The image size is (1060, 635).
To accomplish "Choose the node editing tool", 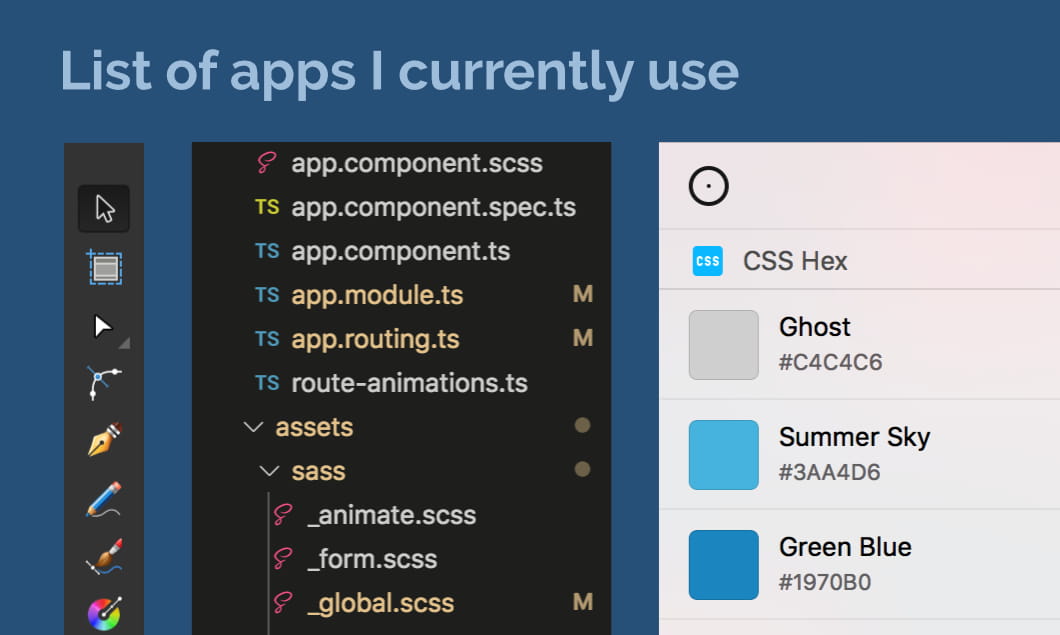I will [104, 382].
